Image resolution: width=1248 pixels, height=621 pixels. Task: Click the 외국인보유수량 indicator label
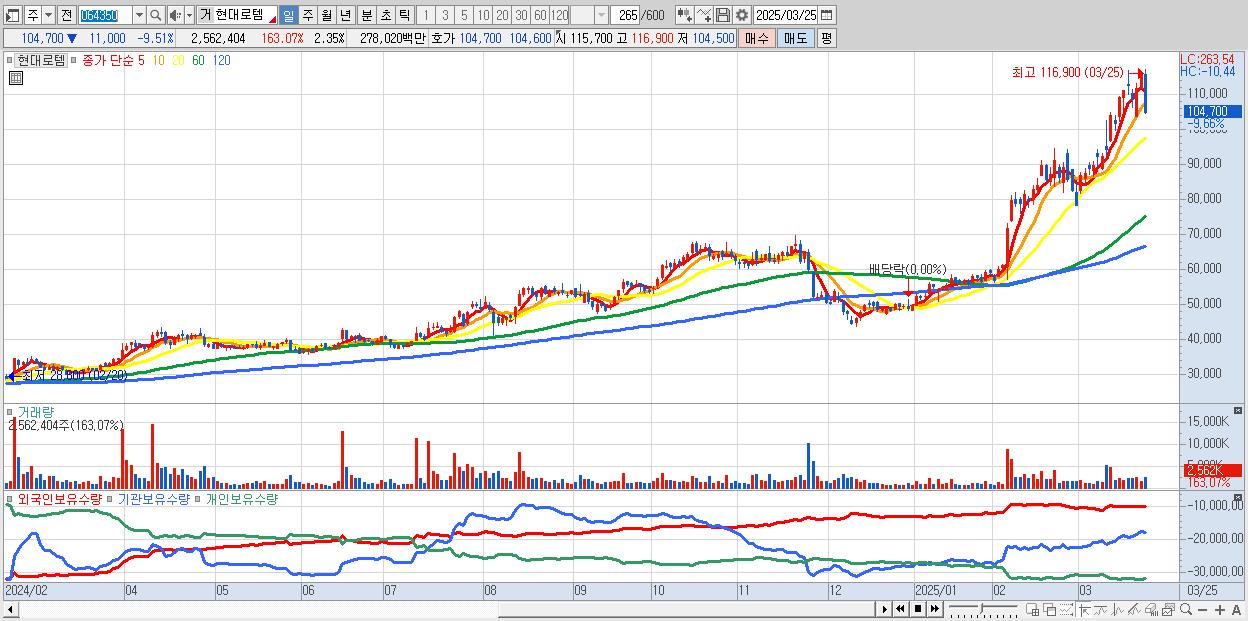click(x=59, y=498)
